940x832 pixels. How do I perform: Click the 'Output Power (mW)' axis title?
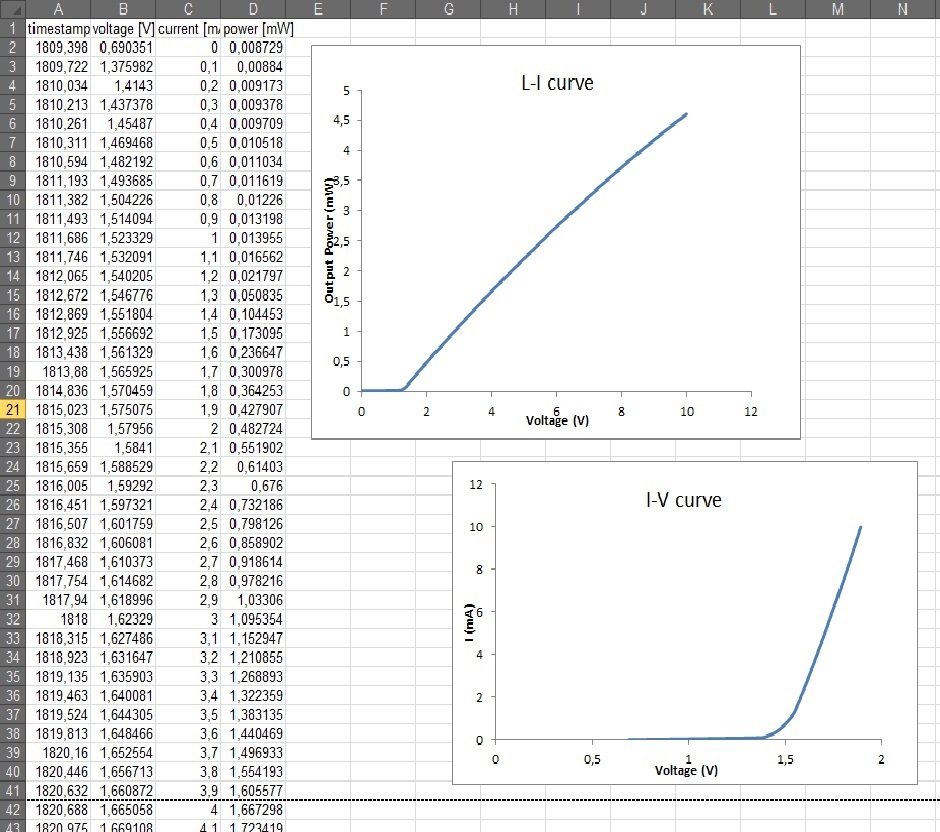point(329,240)
